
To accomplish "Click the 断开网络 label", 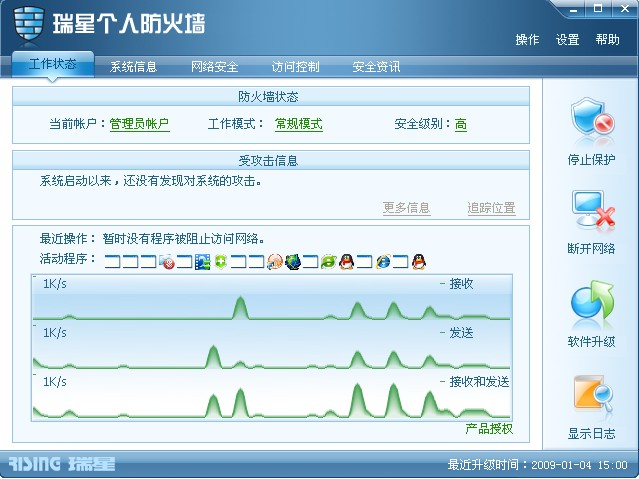I will coord(591,248).
